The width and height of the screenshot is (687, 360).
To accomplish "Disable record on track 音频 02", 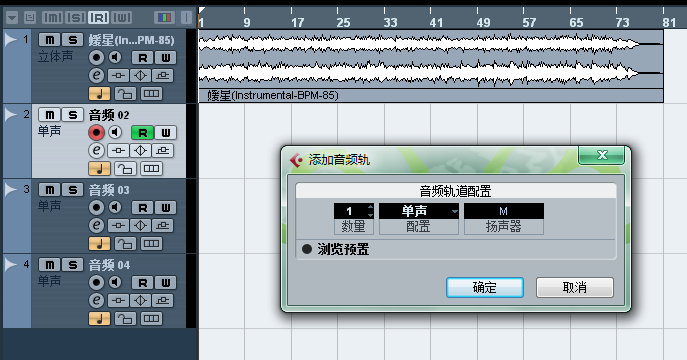I will pos(96,132).
